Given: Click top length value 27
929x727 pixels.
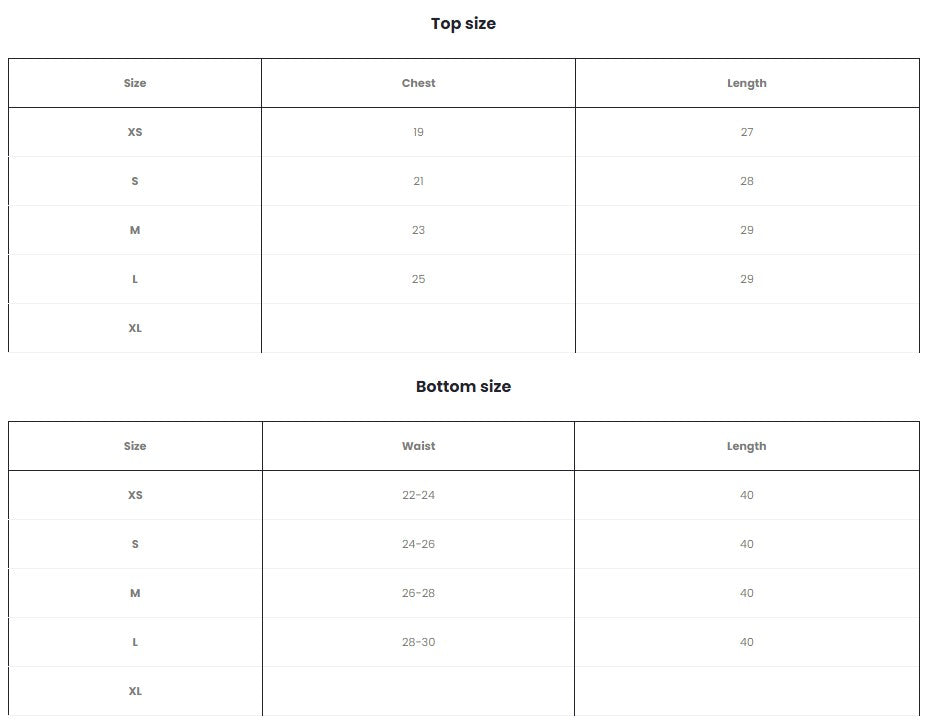Looking at the screenshot, I should [x=746, y=132].
